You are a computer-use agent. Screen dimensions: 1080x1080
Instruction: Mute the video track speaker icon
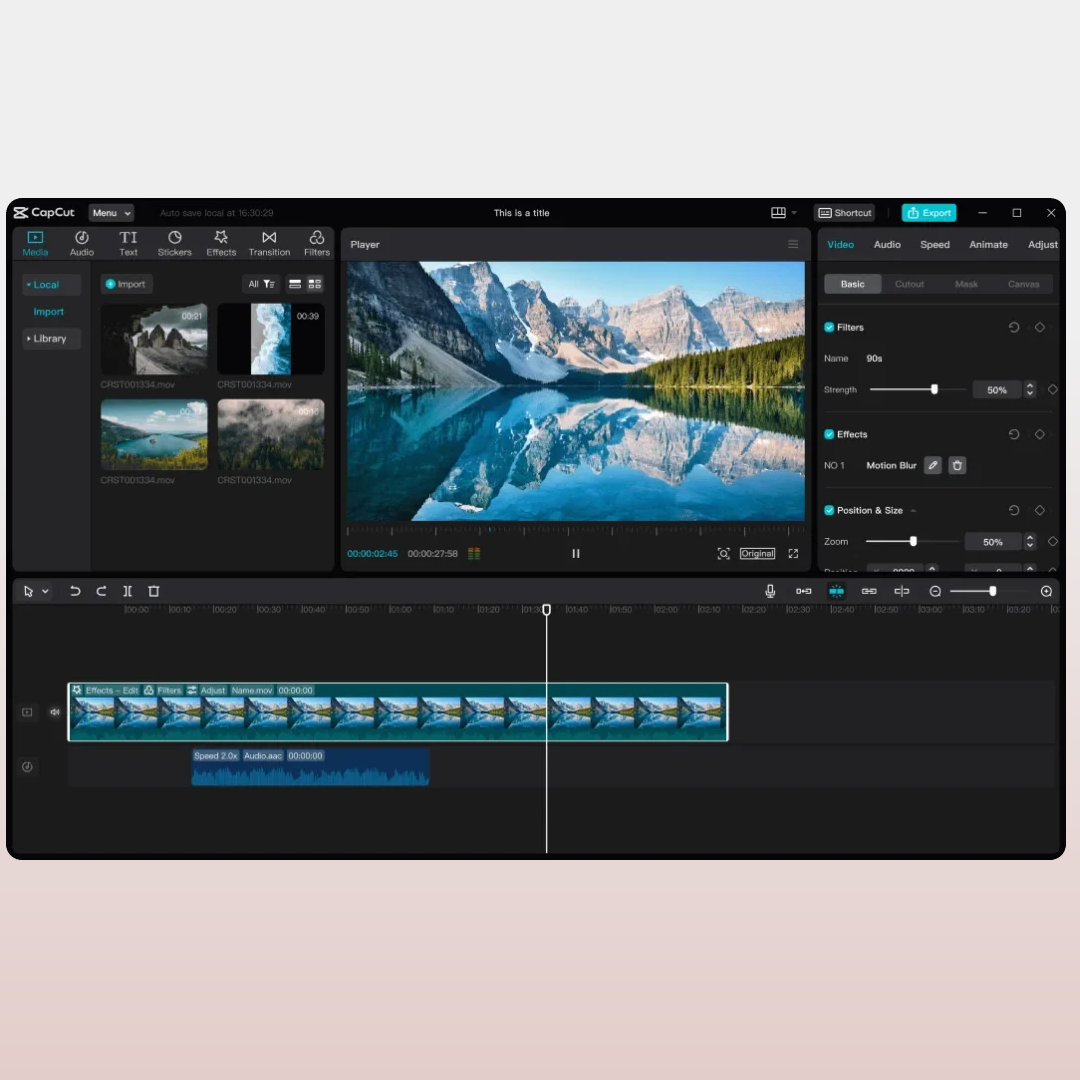pos(55,712)
